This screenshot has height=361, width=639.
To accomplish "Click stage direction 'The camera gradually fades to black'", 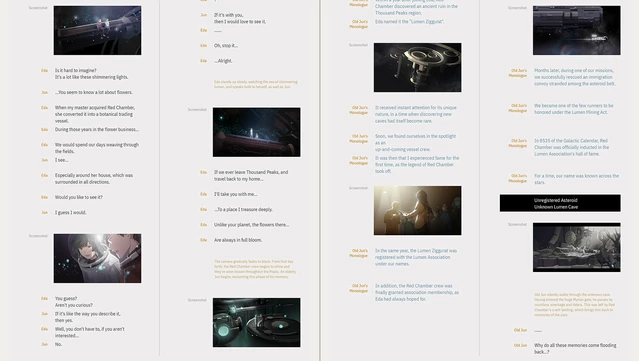I will (x=255, y=269).
